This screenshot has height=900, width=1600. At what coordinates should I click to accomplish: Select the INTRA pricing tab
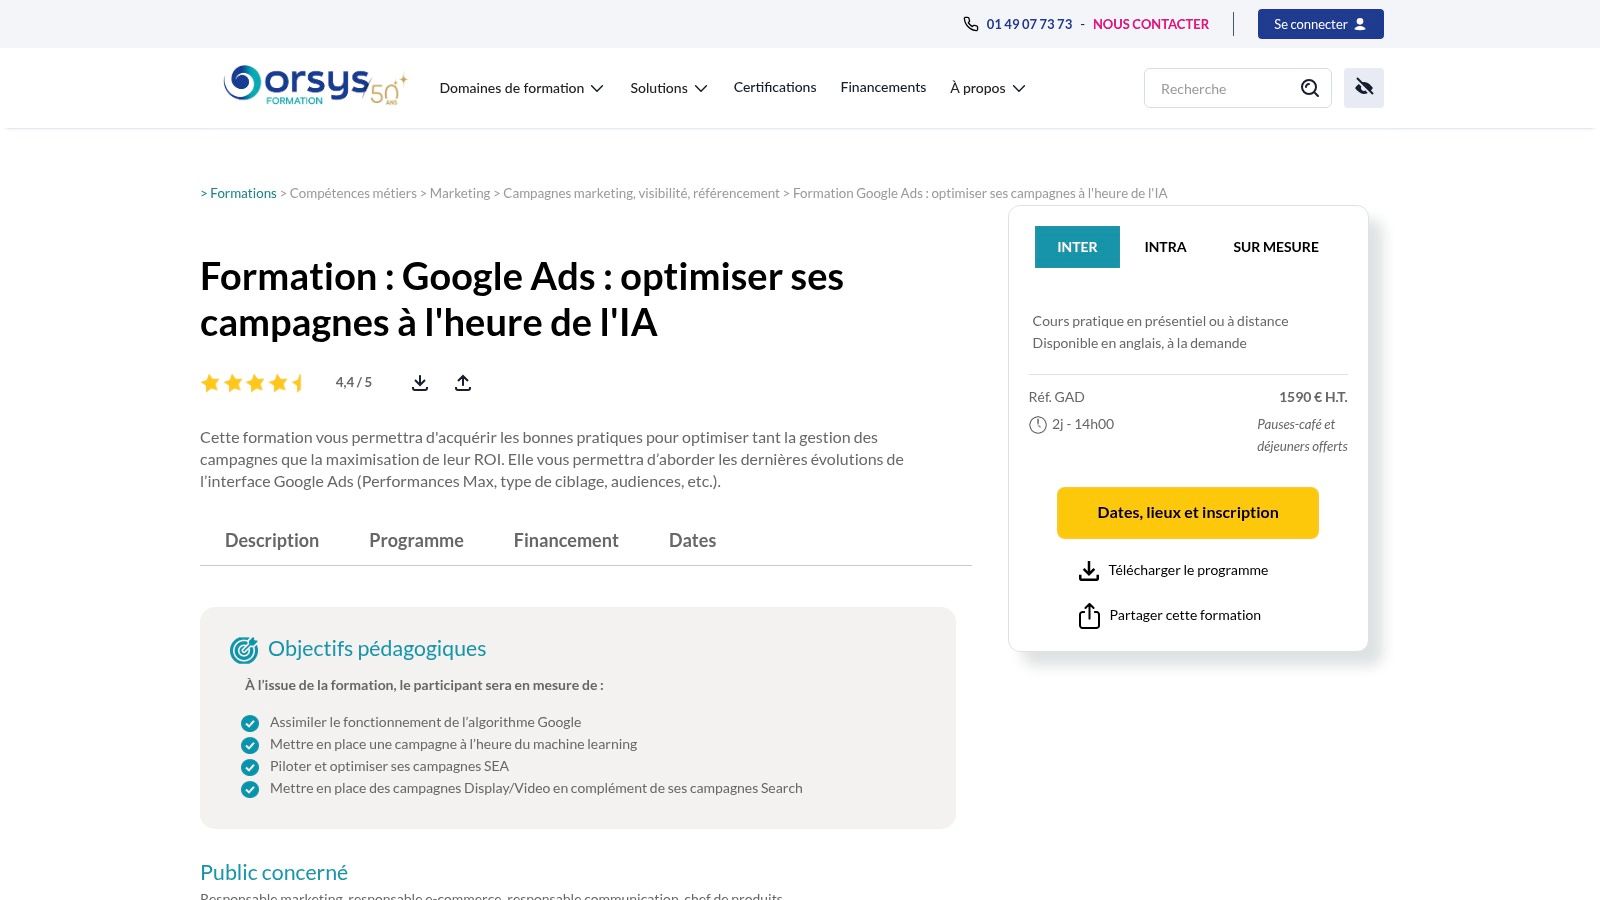(x=1165, y=247)
